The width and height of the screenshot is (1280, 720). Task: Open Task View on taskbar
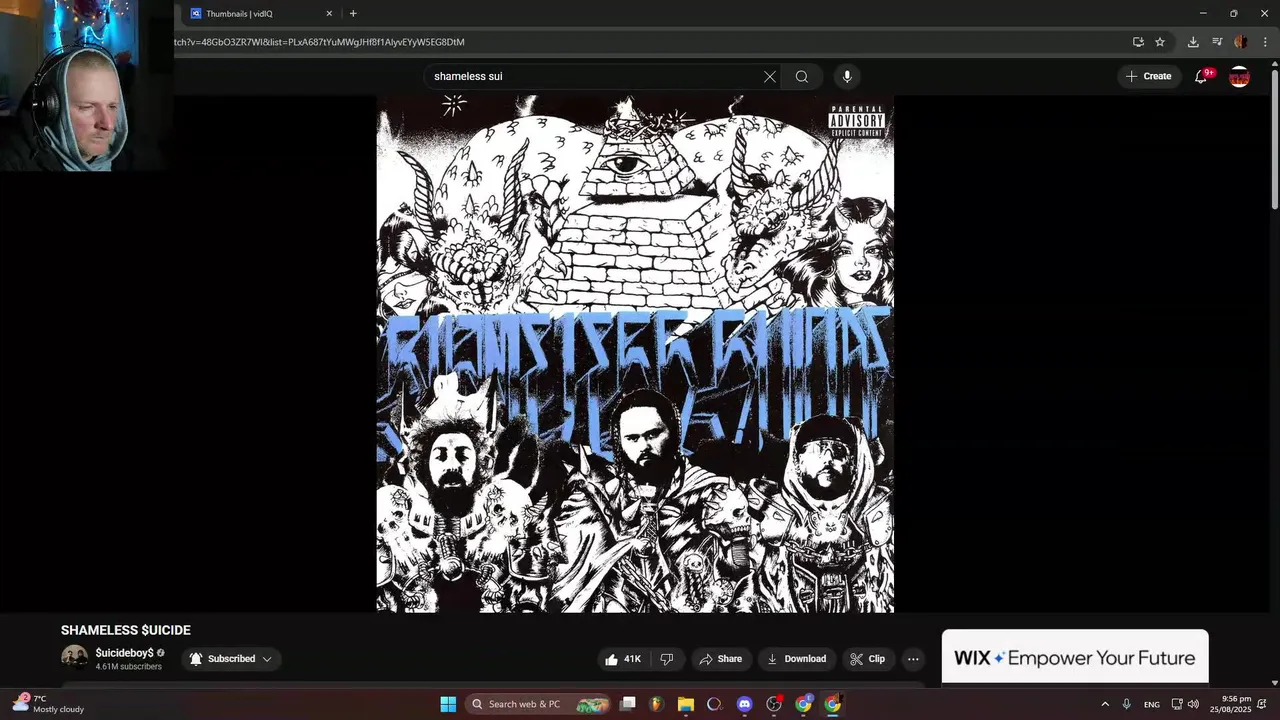(x=627, y=704)
